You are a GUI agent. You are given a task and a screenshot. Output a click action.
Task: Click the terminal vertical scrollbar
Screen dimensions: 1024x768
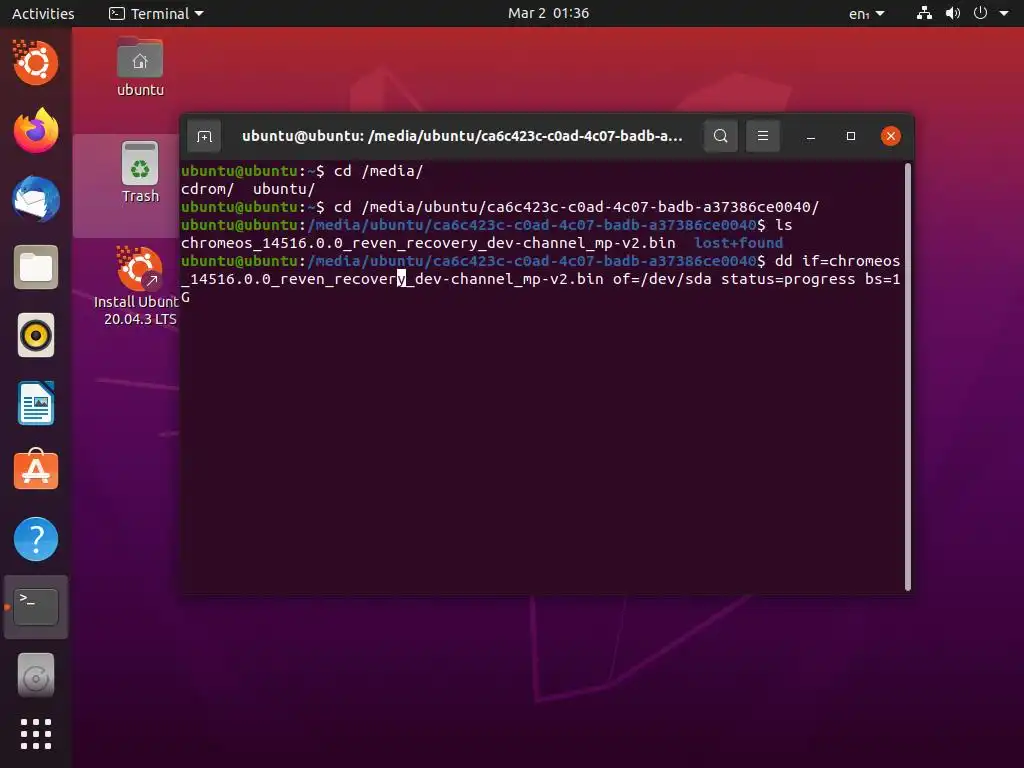click(x=908, y=377)
